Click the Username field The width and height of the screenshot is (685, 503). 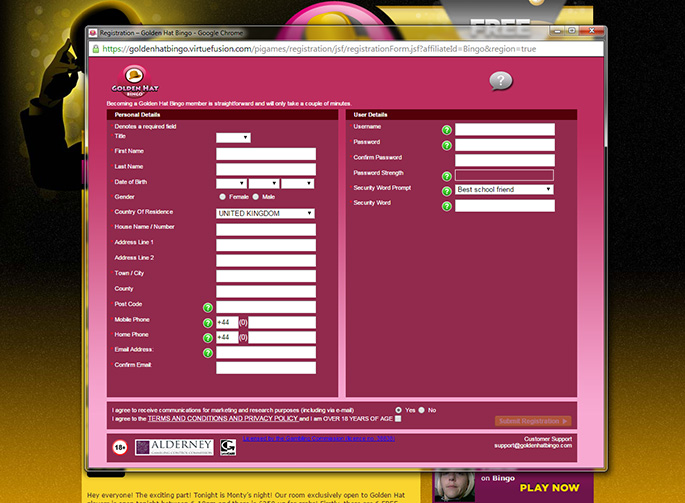tap(505, 129)
